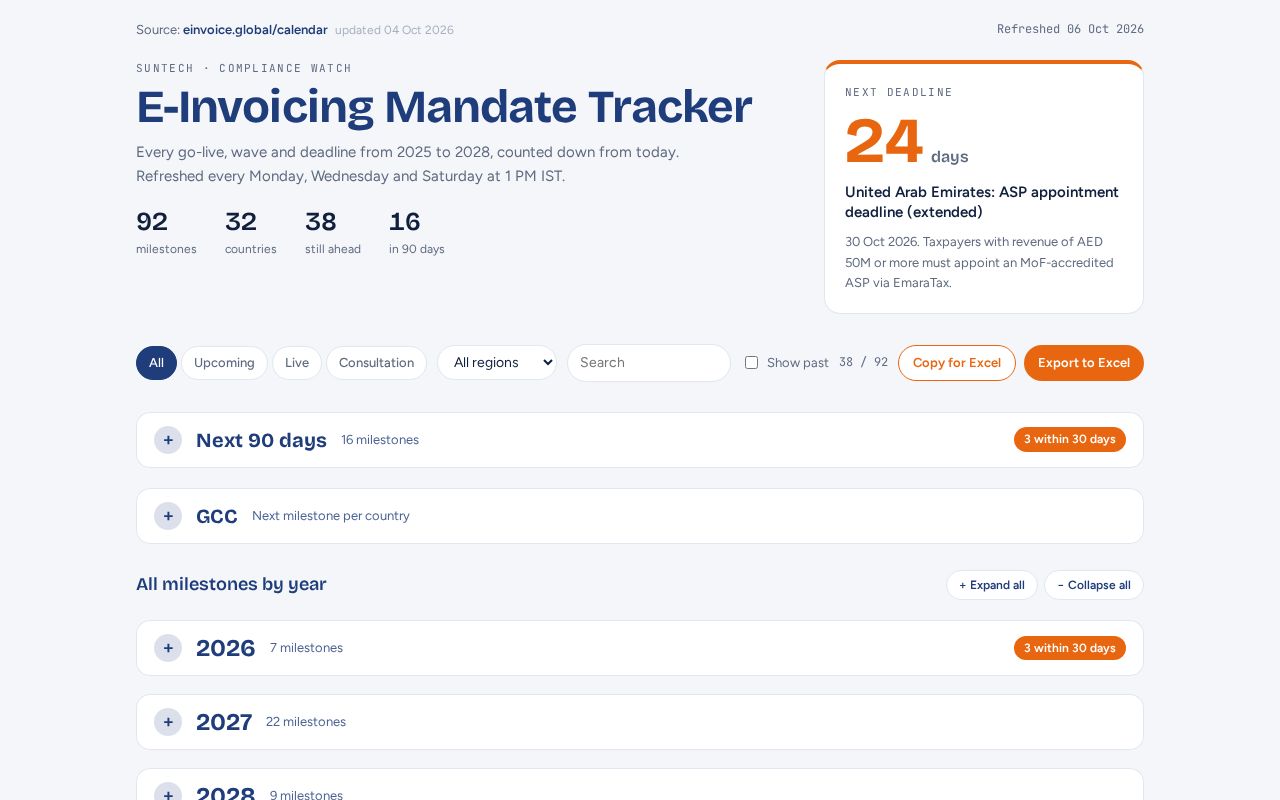This screenshot has width=1280, height=800.
Task: Click the '16' in 90 days count
Action: [405, 221]
